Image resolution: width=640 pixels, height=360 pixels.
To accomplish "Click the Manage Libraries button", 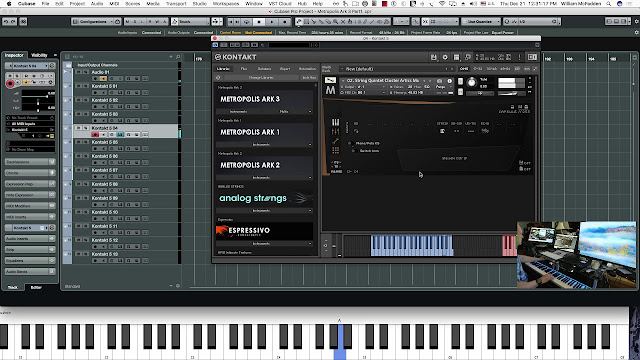I will 261,78.
